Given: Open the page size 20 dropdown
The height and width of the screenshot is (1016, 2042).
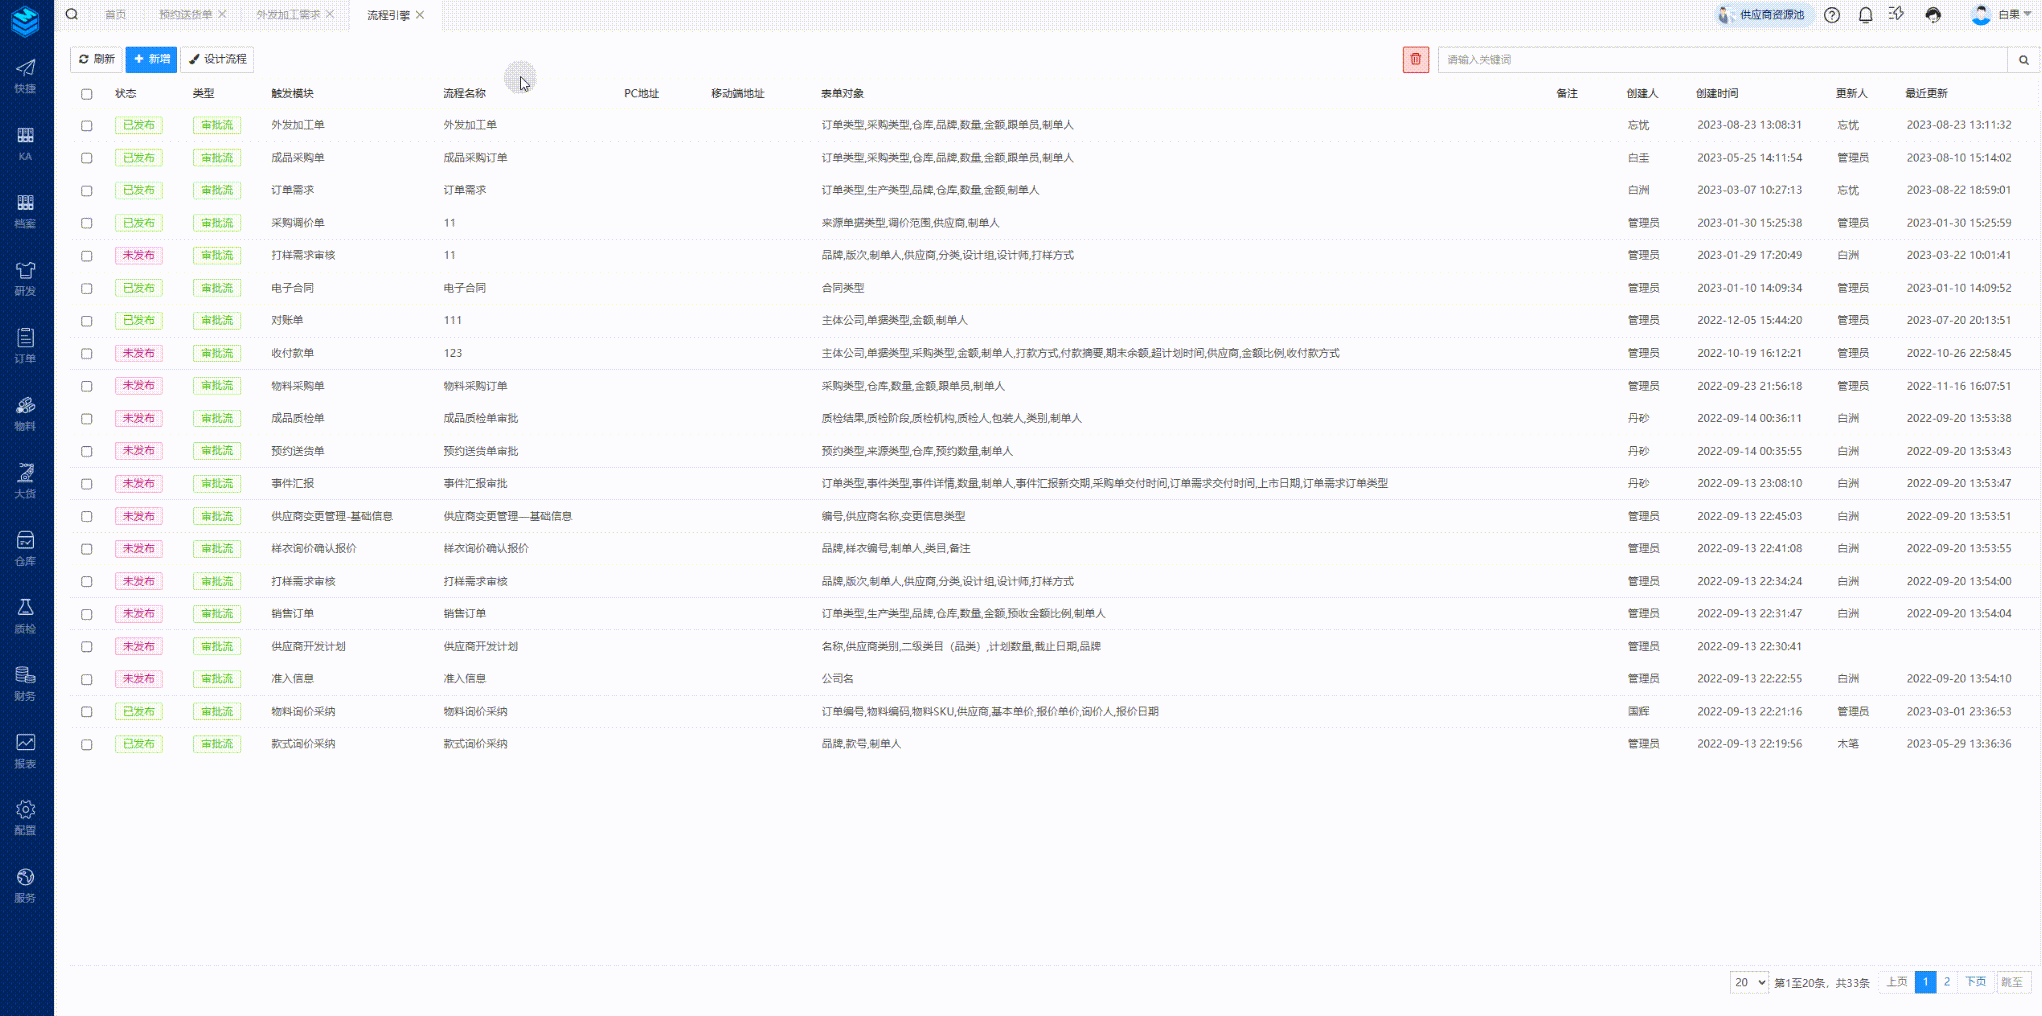Looking at the screenshot, I should coord(1748,982).
